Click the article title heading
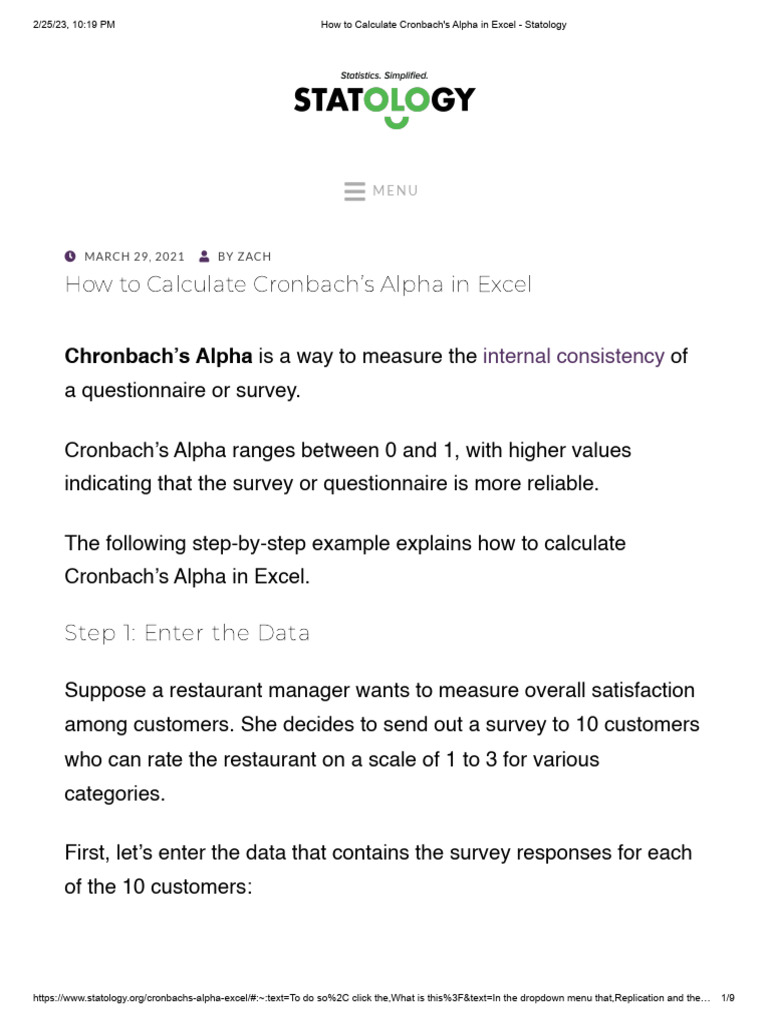Image resolution: width=768 pixels, height=1024 pixels. click(x=298, y=285)
